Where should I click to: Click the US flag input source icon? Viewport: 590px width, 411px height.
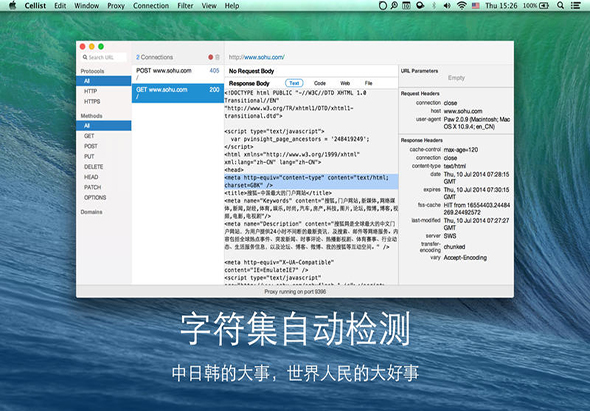coord(476,5)
